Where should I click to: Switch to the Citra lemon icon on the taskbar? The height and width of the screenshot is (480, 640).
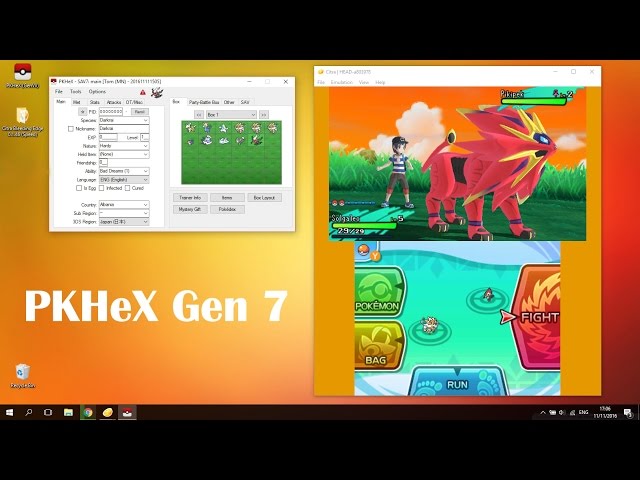coord(107,412)
